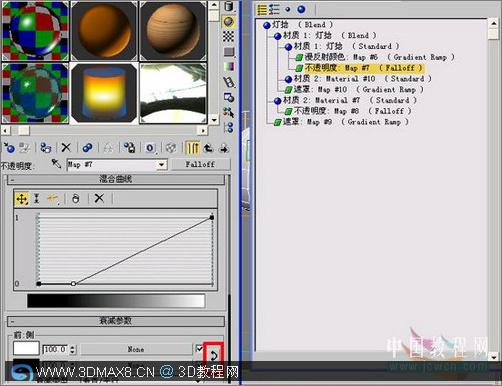502x386 pixels.
Task: Select the root 灯地 (Blend) node
Action: 298,25
